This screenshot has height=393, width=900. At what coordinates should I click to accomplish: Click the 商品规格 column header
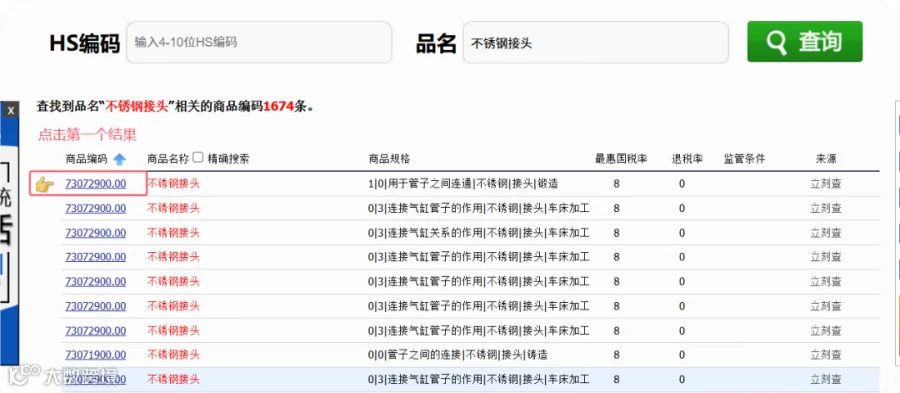(389, 159)
